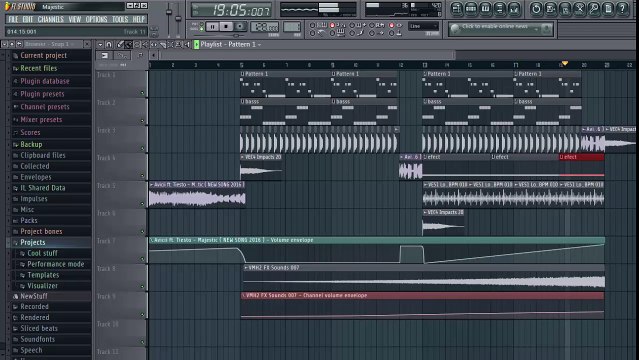This screenshot has height=360, width=639.
Task: Select the Slice tool in playlist toolbar
Action: (x=163, y=44)
